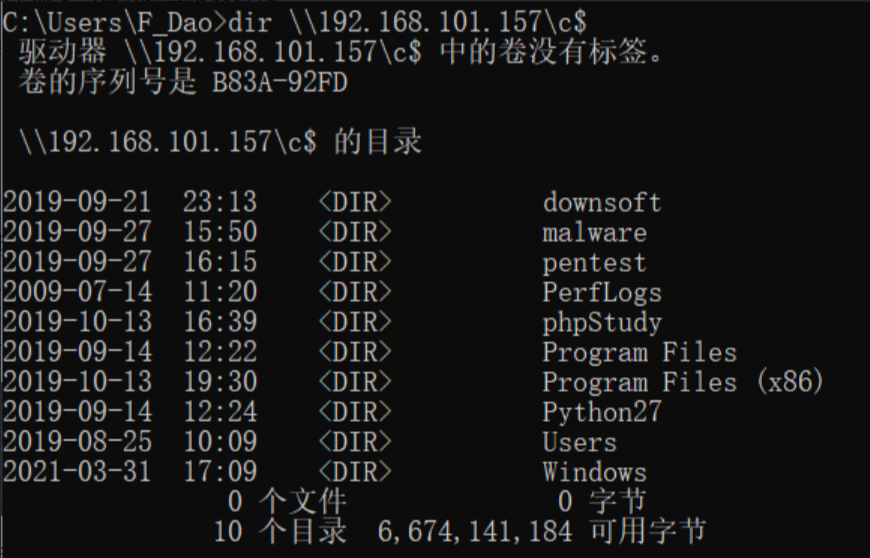The width and height of the screenshot is (870, 558).
Task: Click the <DIR> marker beside downsoft
Action: pos(355,202)
